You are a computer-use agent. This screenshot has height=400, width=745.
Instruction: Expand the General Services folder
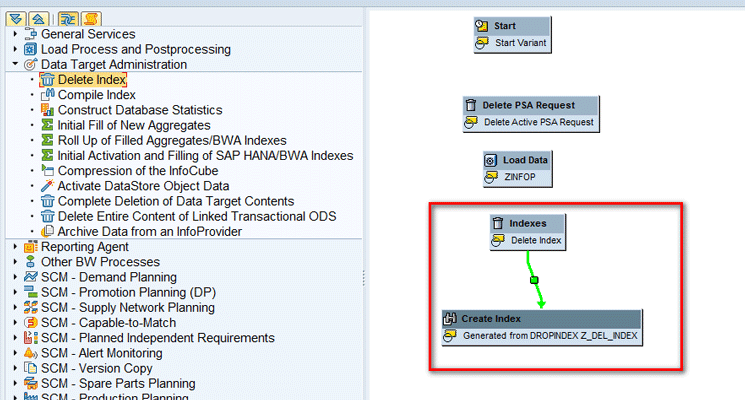[15, 34]
